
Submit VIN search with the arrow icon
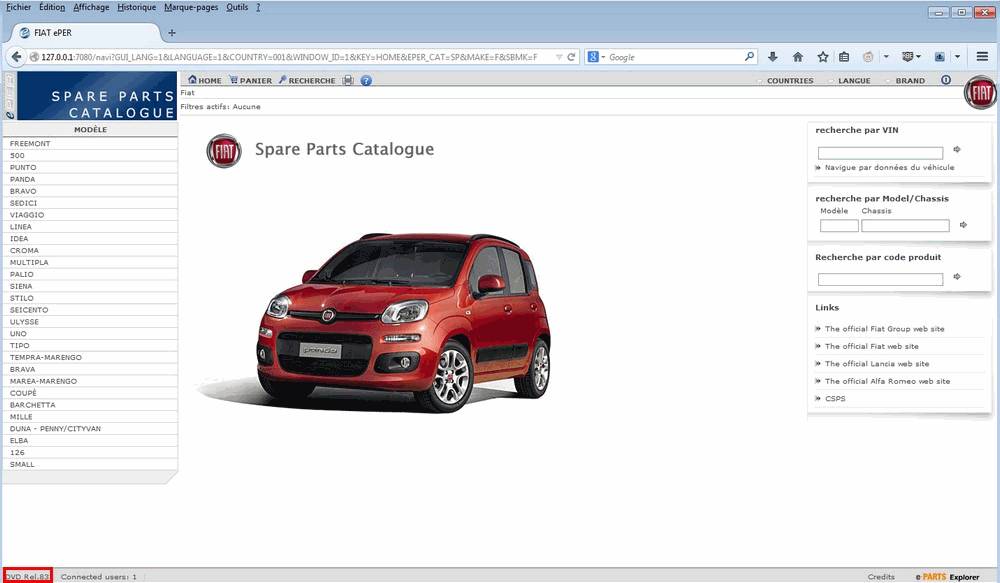(x=957, y=149)
